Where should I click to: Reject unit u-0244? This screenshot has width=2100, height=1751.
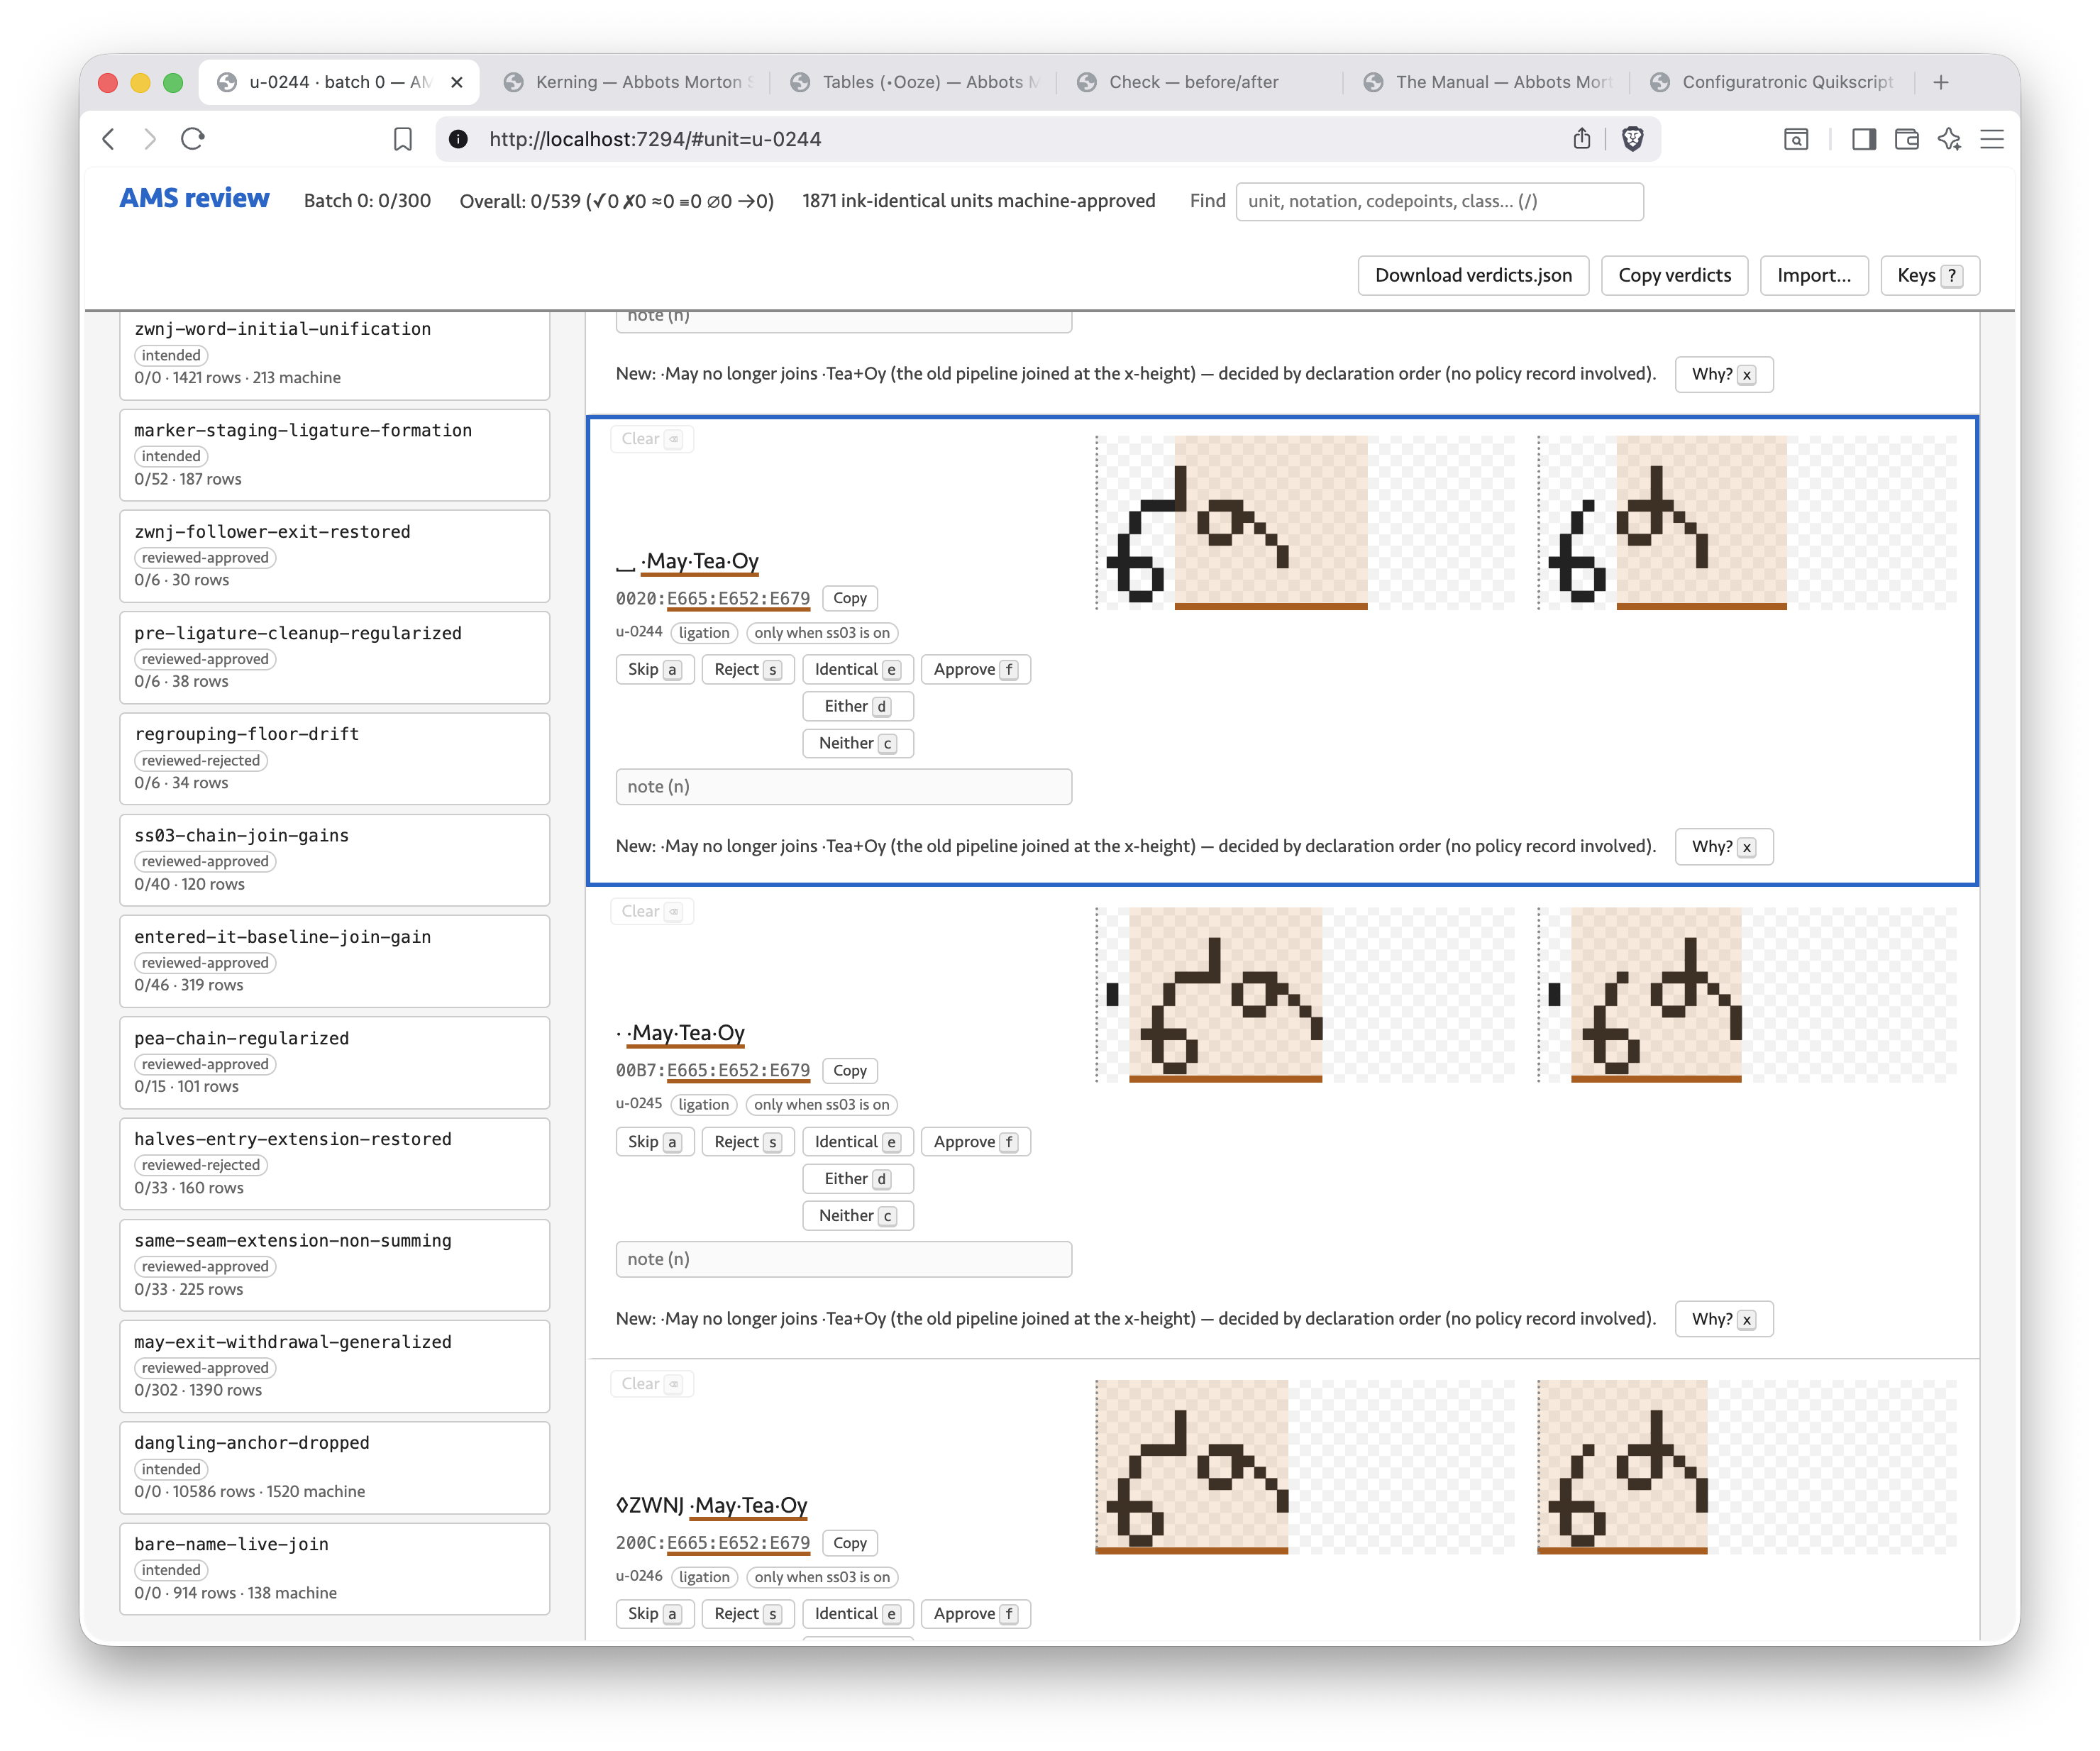click(748, 670)
